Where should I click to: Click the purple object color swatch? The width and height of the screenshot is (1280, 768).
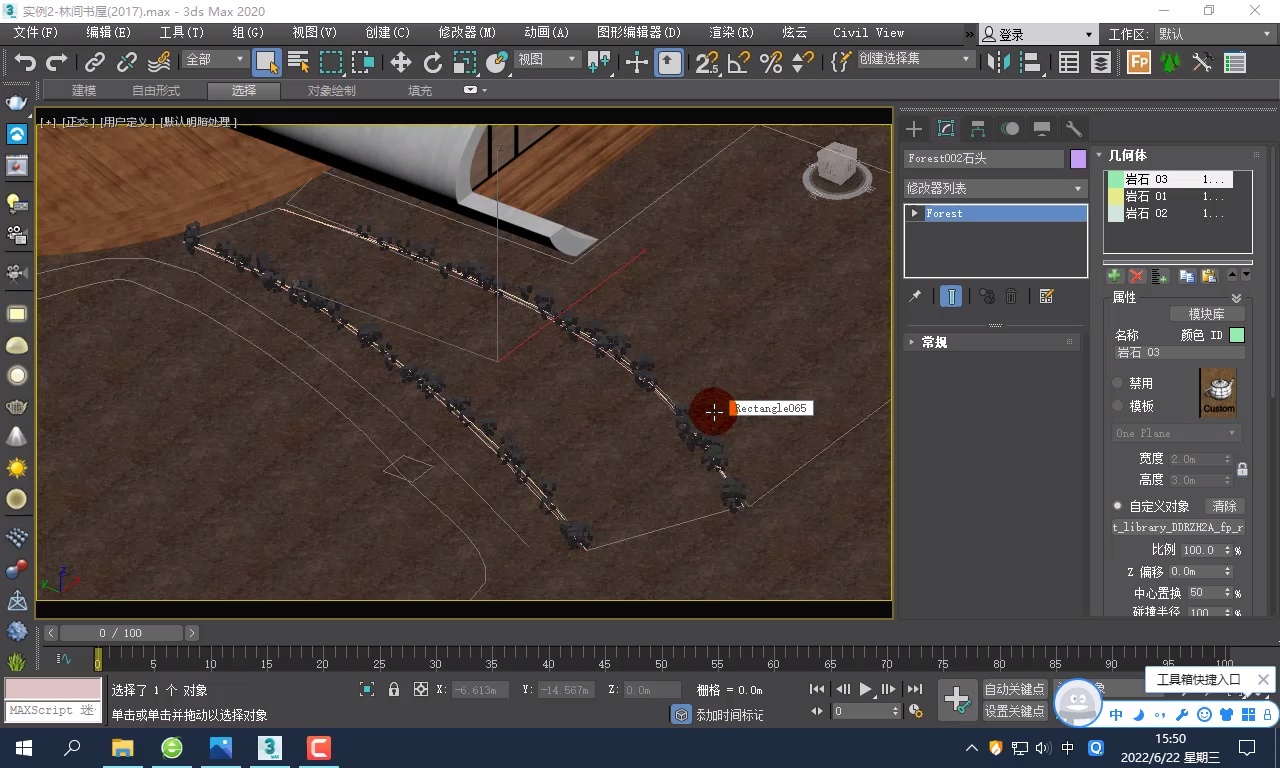coord(1078,159)
